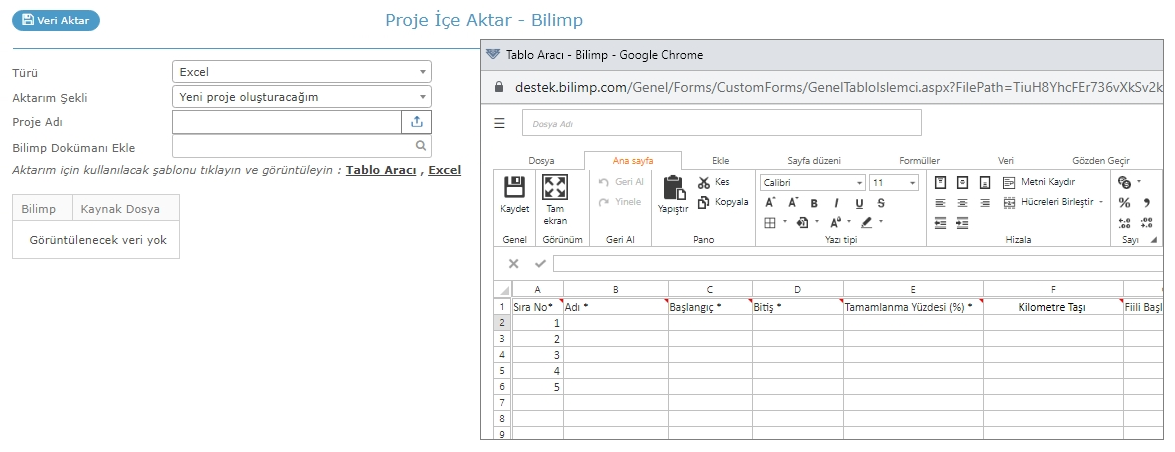Click the formula bar input

858,263
